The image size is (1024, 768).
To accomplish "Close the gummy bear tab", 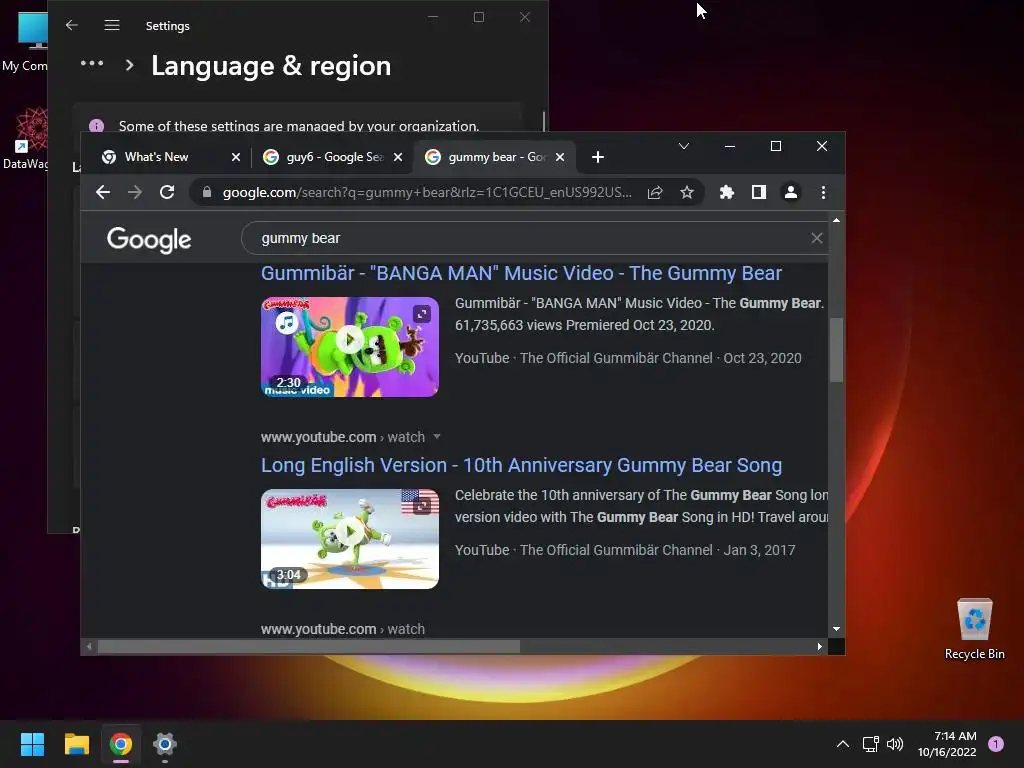I will click(560, 157).
